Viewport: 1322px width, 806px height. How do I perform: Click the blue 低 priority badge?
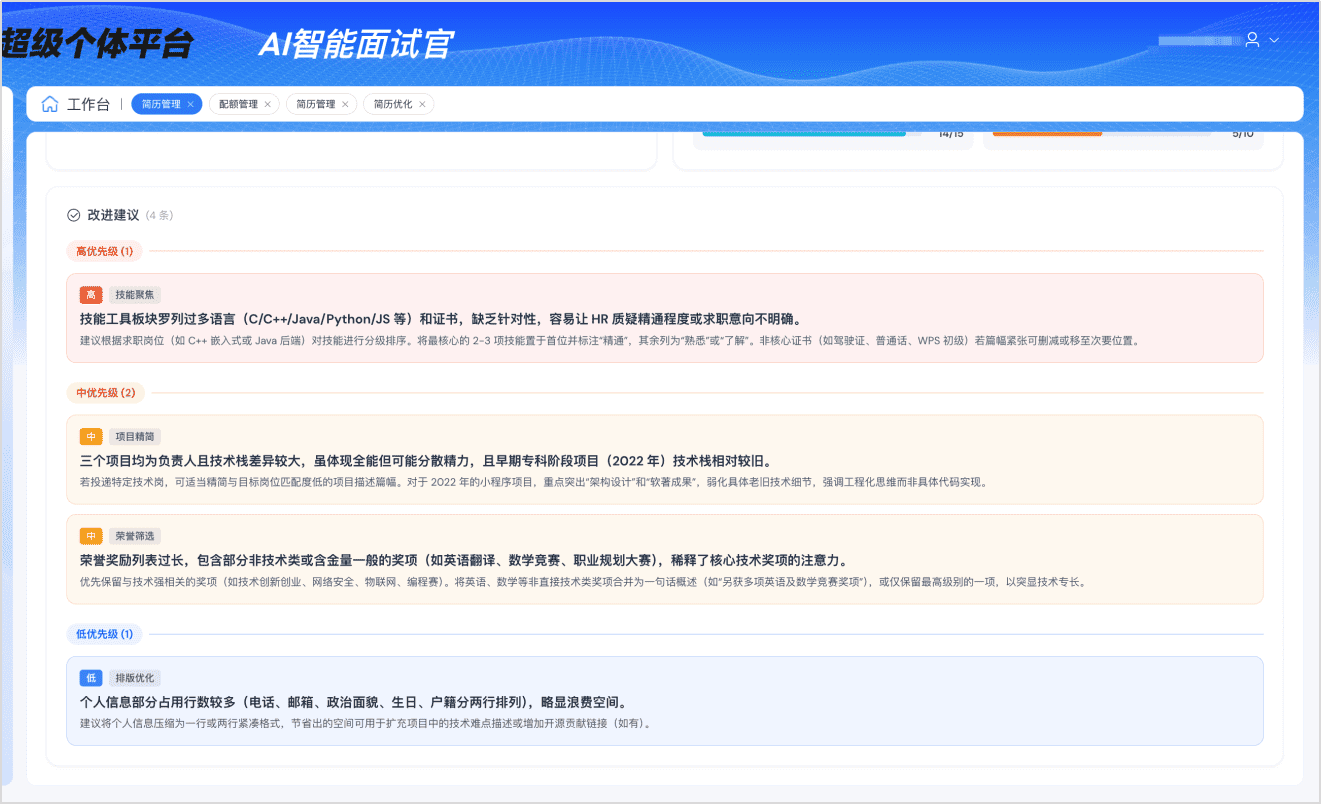(91, 678)
